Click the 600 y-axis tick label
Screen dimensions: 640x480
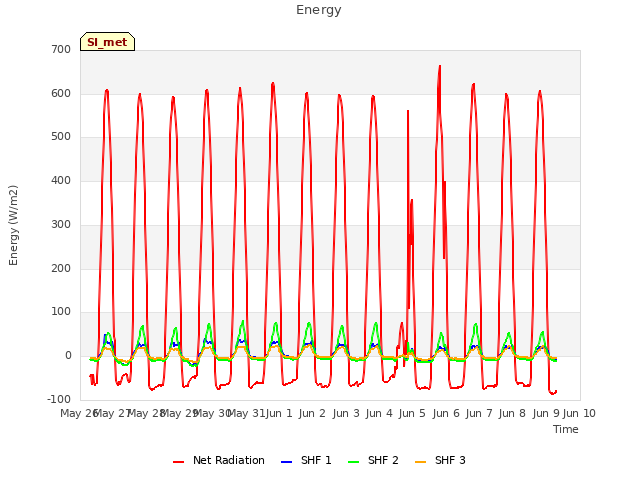pos(61,93)
